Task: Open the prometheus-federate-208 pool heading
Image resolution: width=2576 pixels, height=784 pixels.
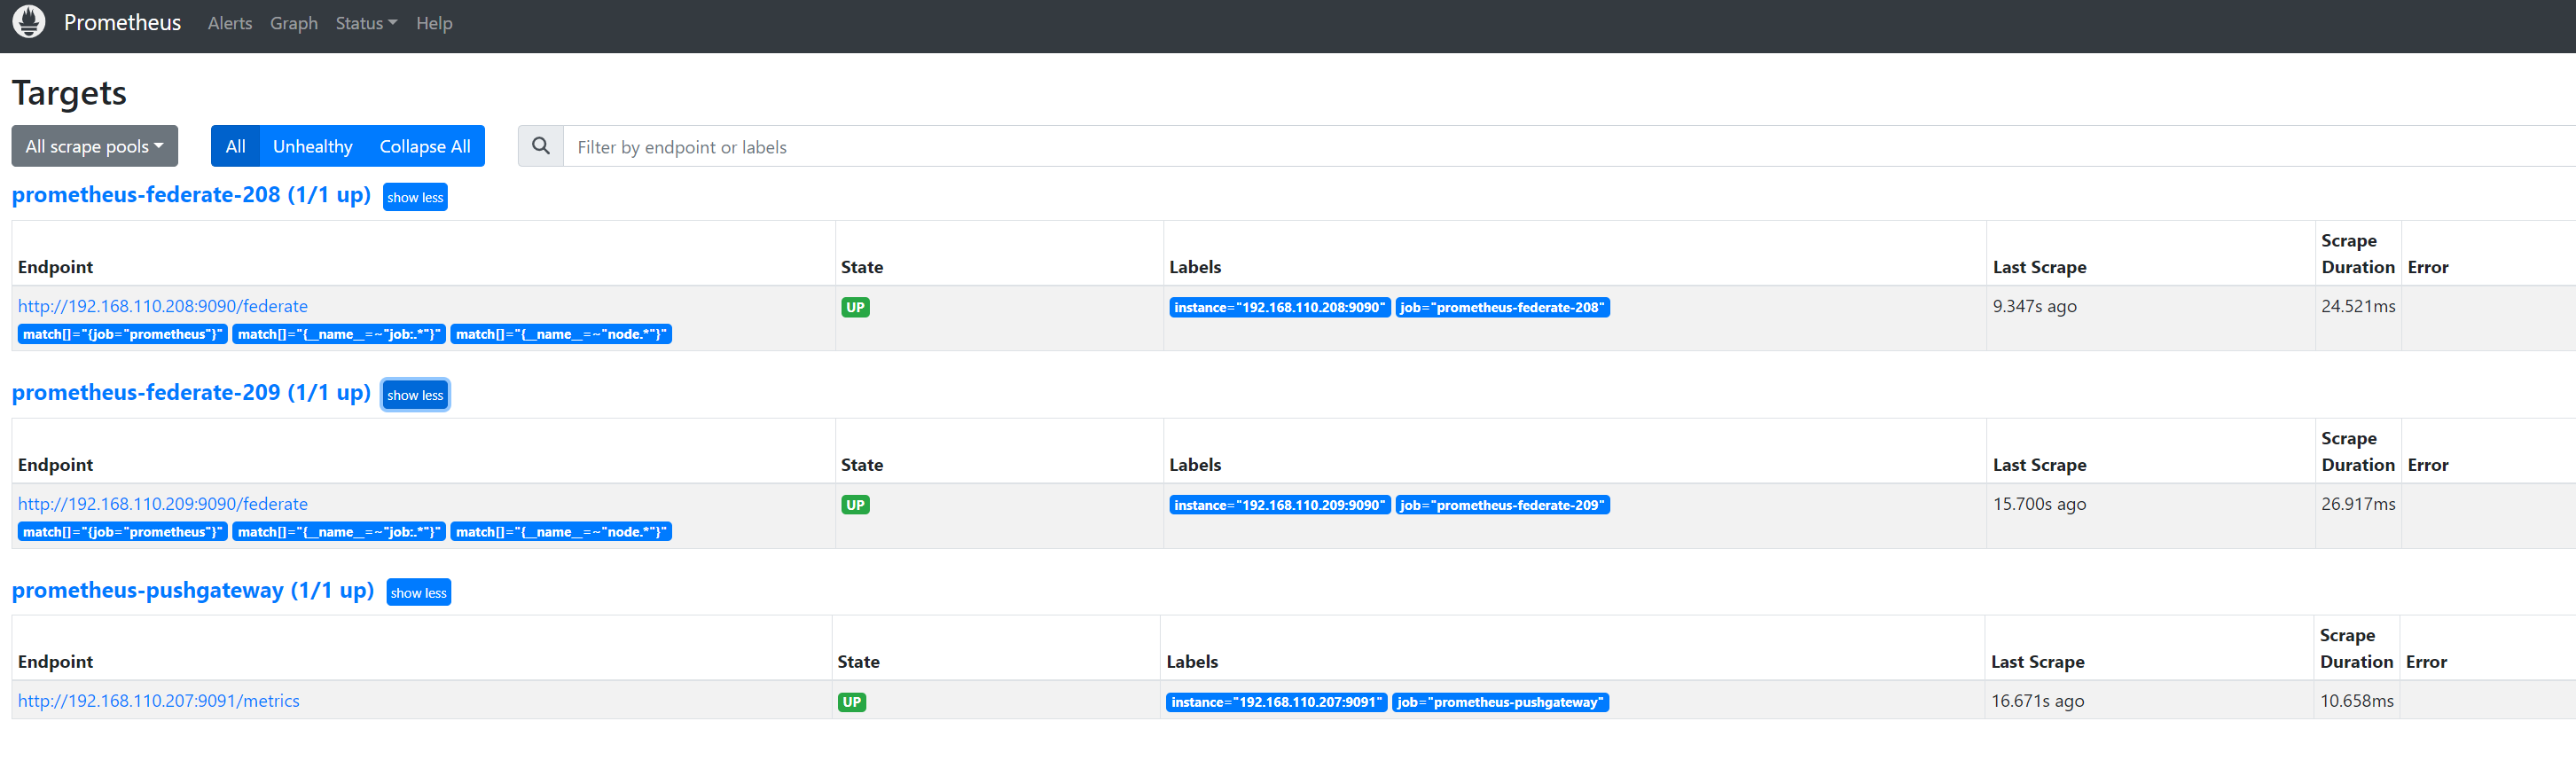Action: click(x=191, y=195)
